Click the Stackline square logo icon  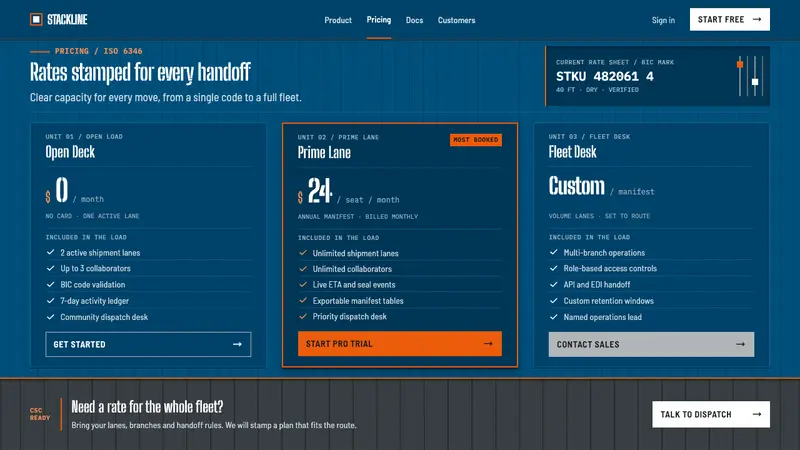pos(36,19)
